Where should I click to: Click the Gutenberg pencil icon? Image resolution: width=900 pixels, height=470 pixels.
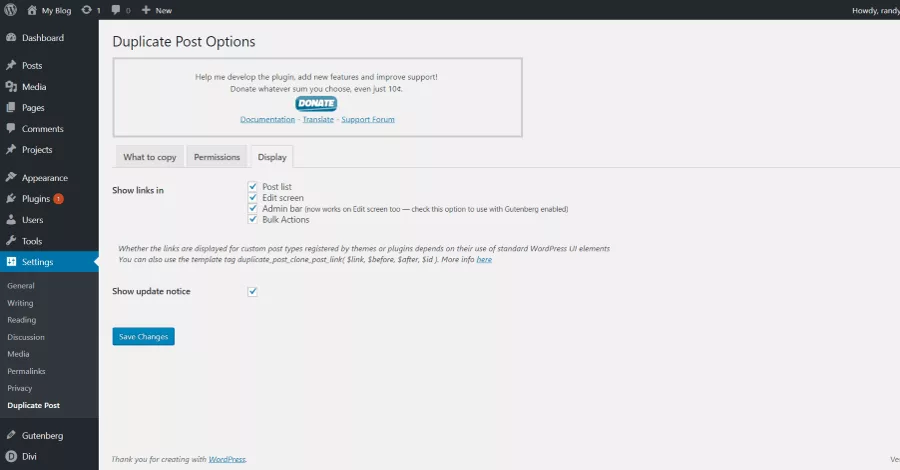[11, 435]
